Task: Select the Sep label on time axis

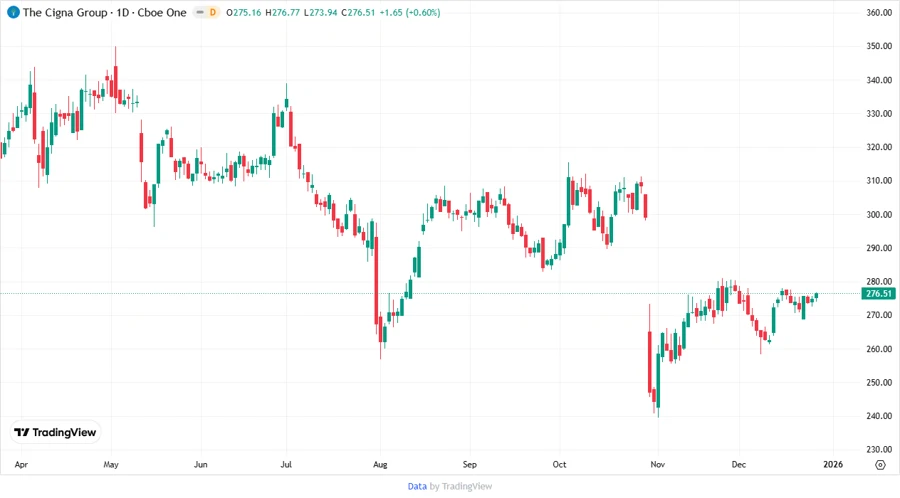Action: tap(470, 464)
